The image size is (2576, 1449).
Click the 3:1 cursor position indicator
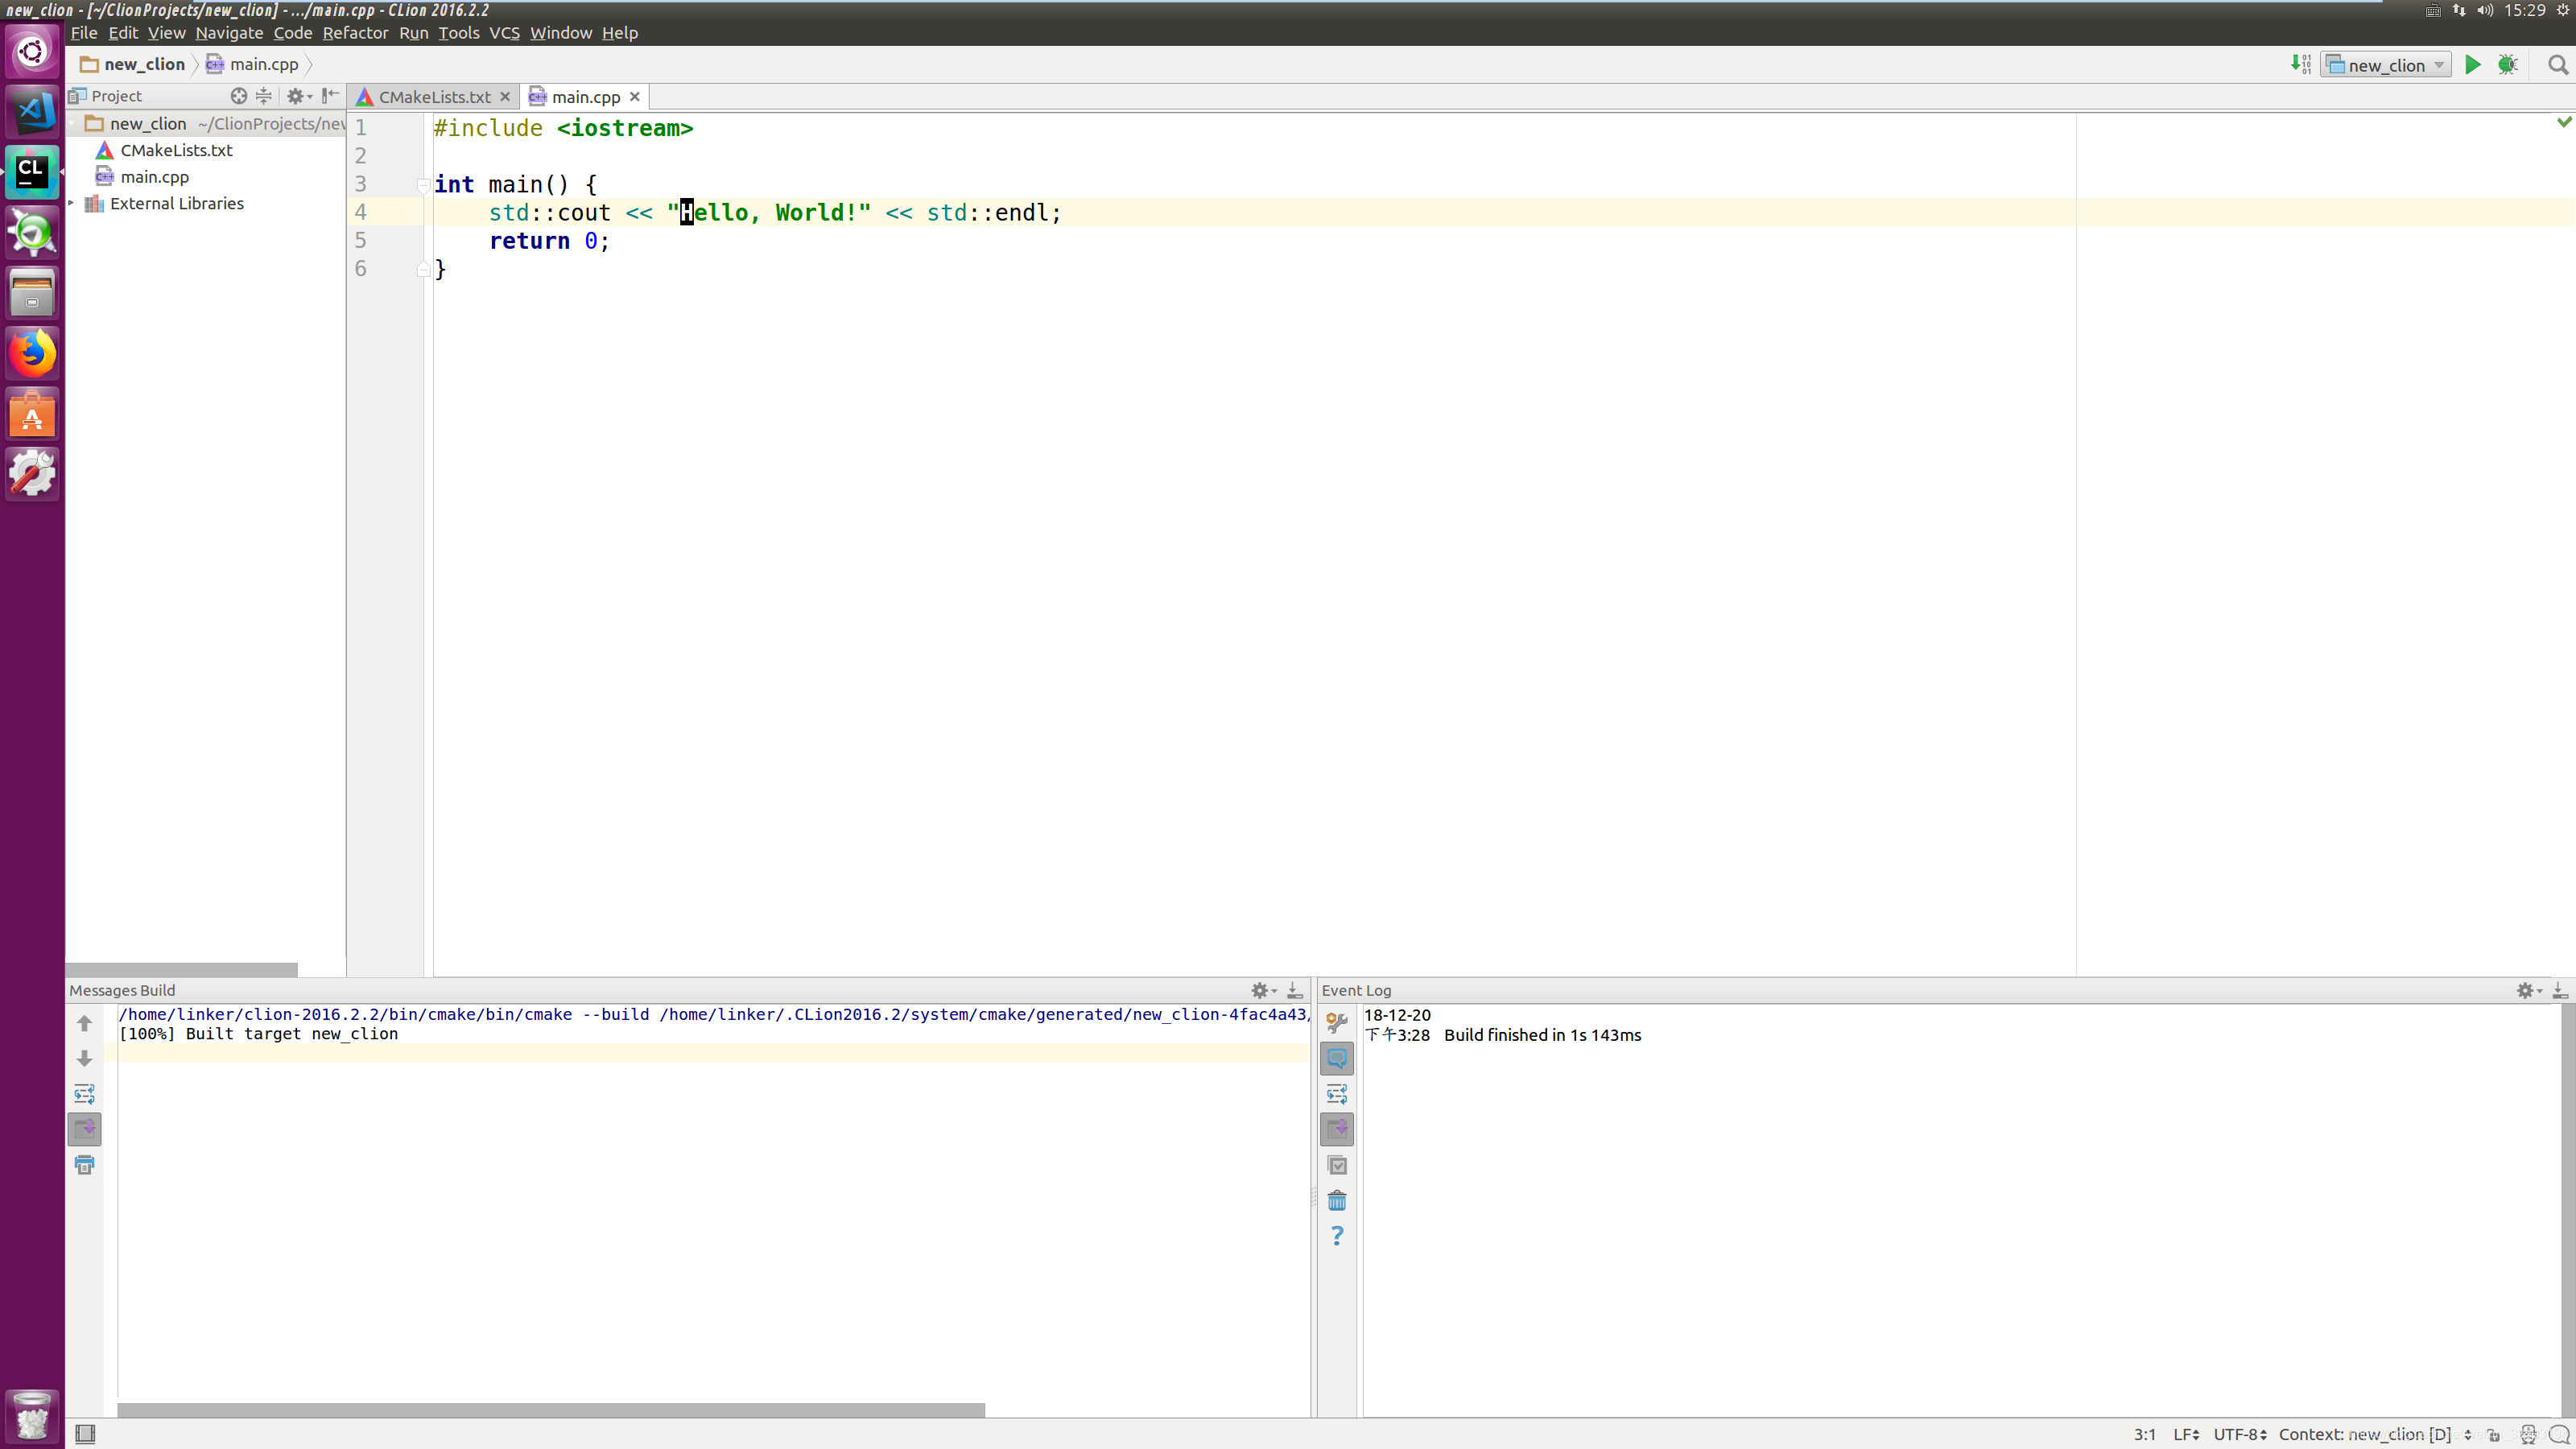[x=2144, y=1434]
